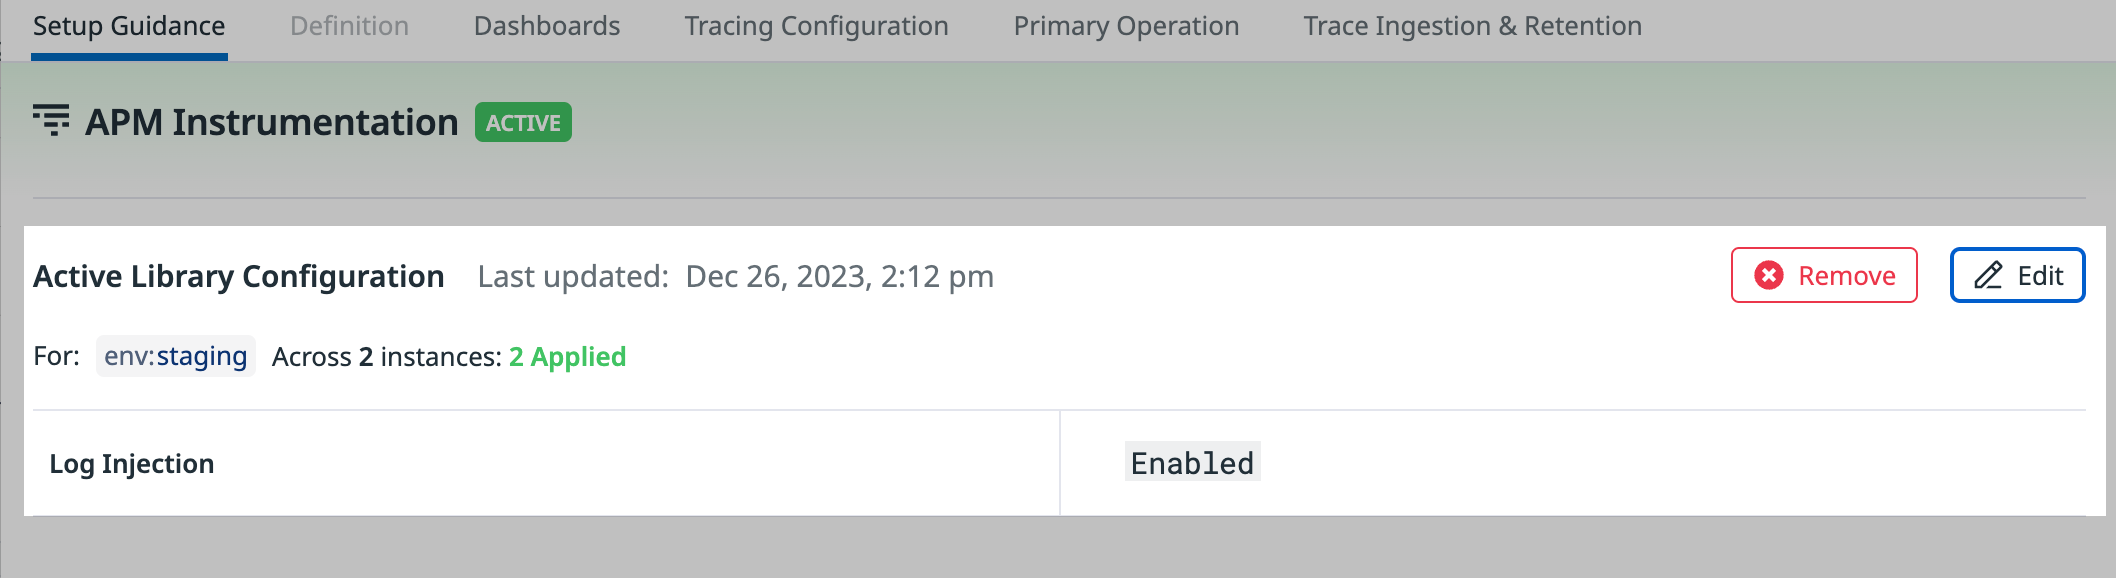Switch to the Definition tab
This screenshot has height=578, width=2116.
[349, 27]
